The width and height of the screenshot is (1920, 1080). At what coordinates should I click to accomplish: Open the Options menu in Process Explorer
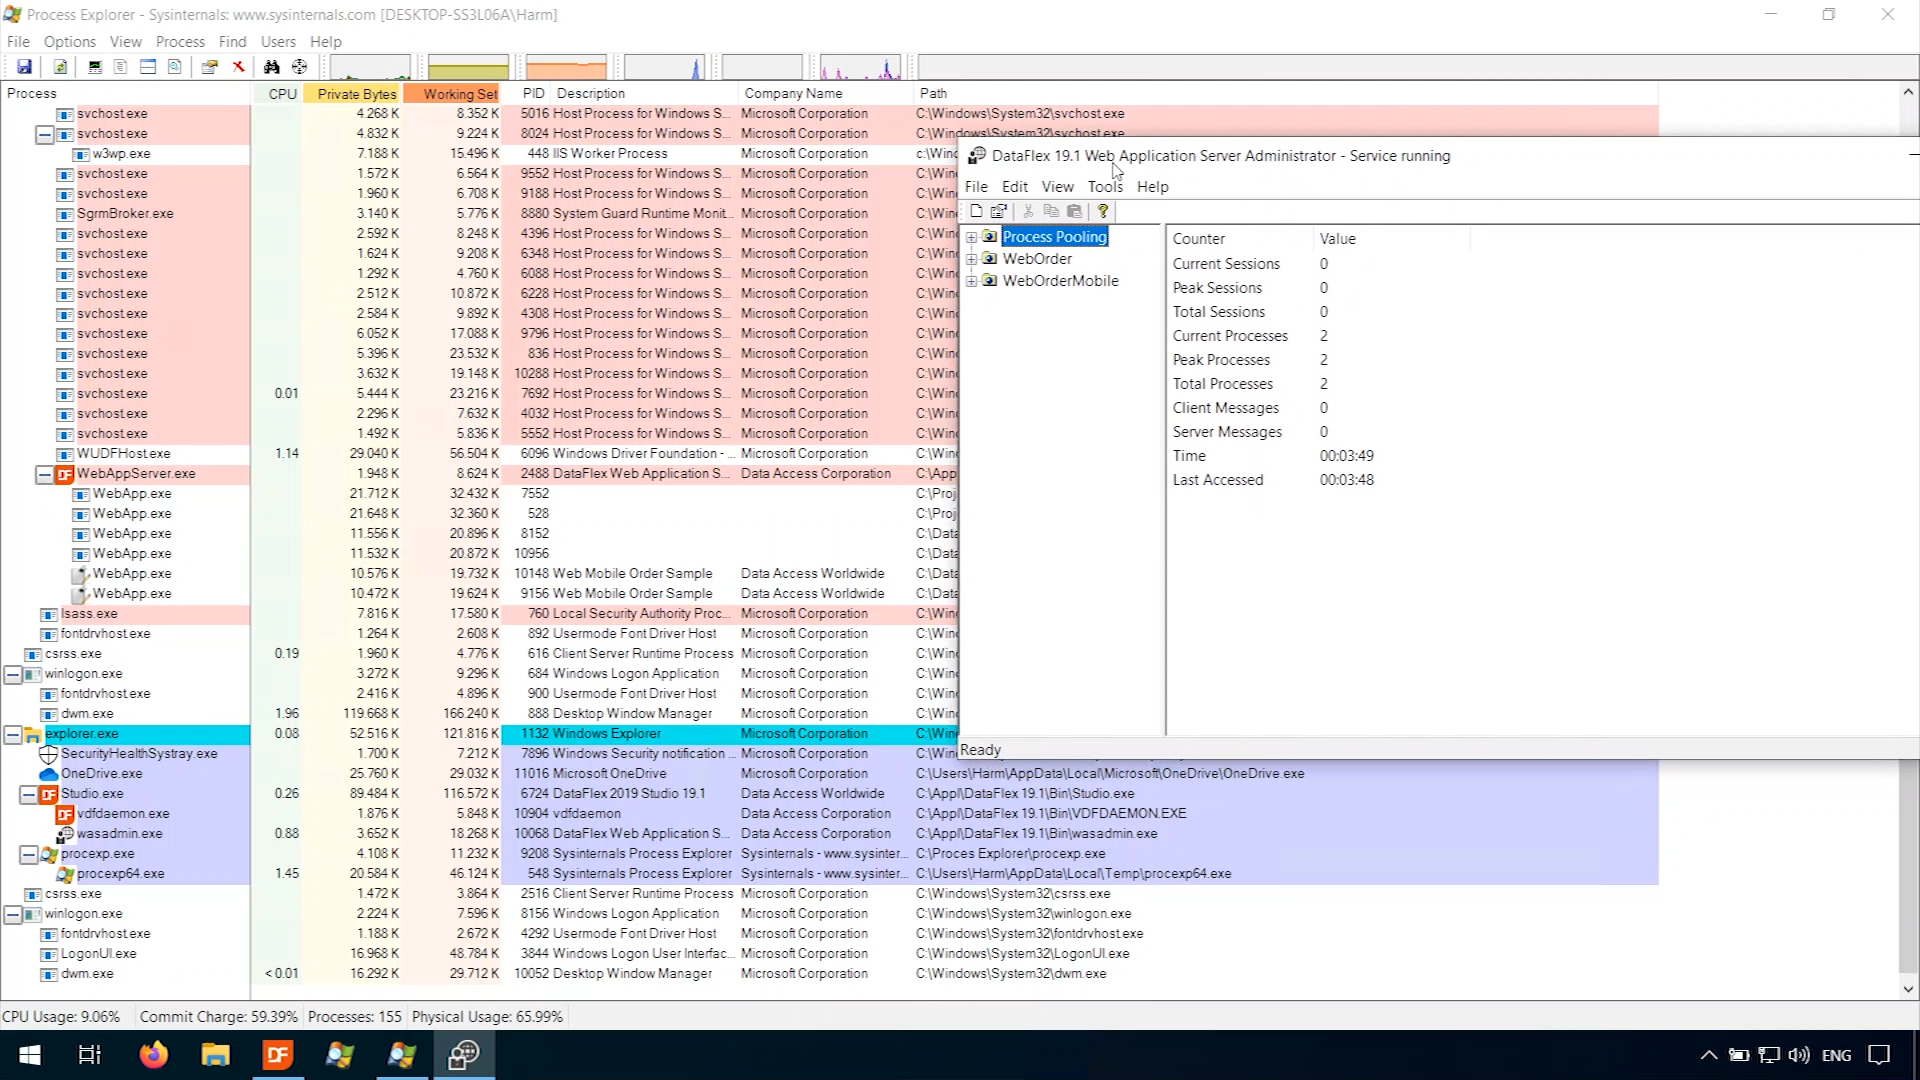coord(69,42)
